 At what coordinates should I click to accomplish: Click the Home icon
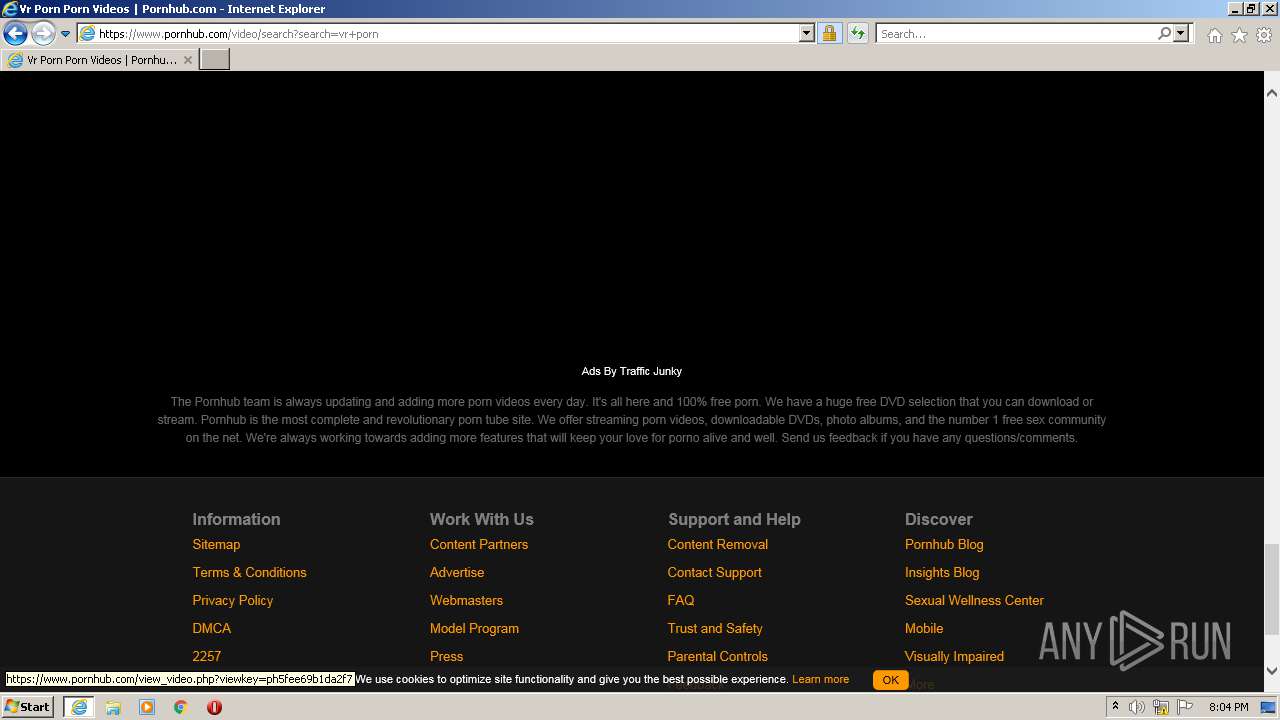tap(1214, 35)
